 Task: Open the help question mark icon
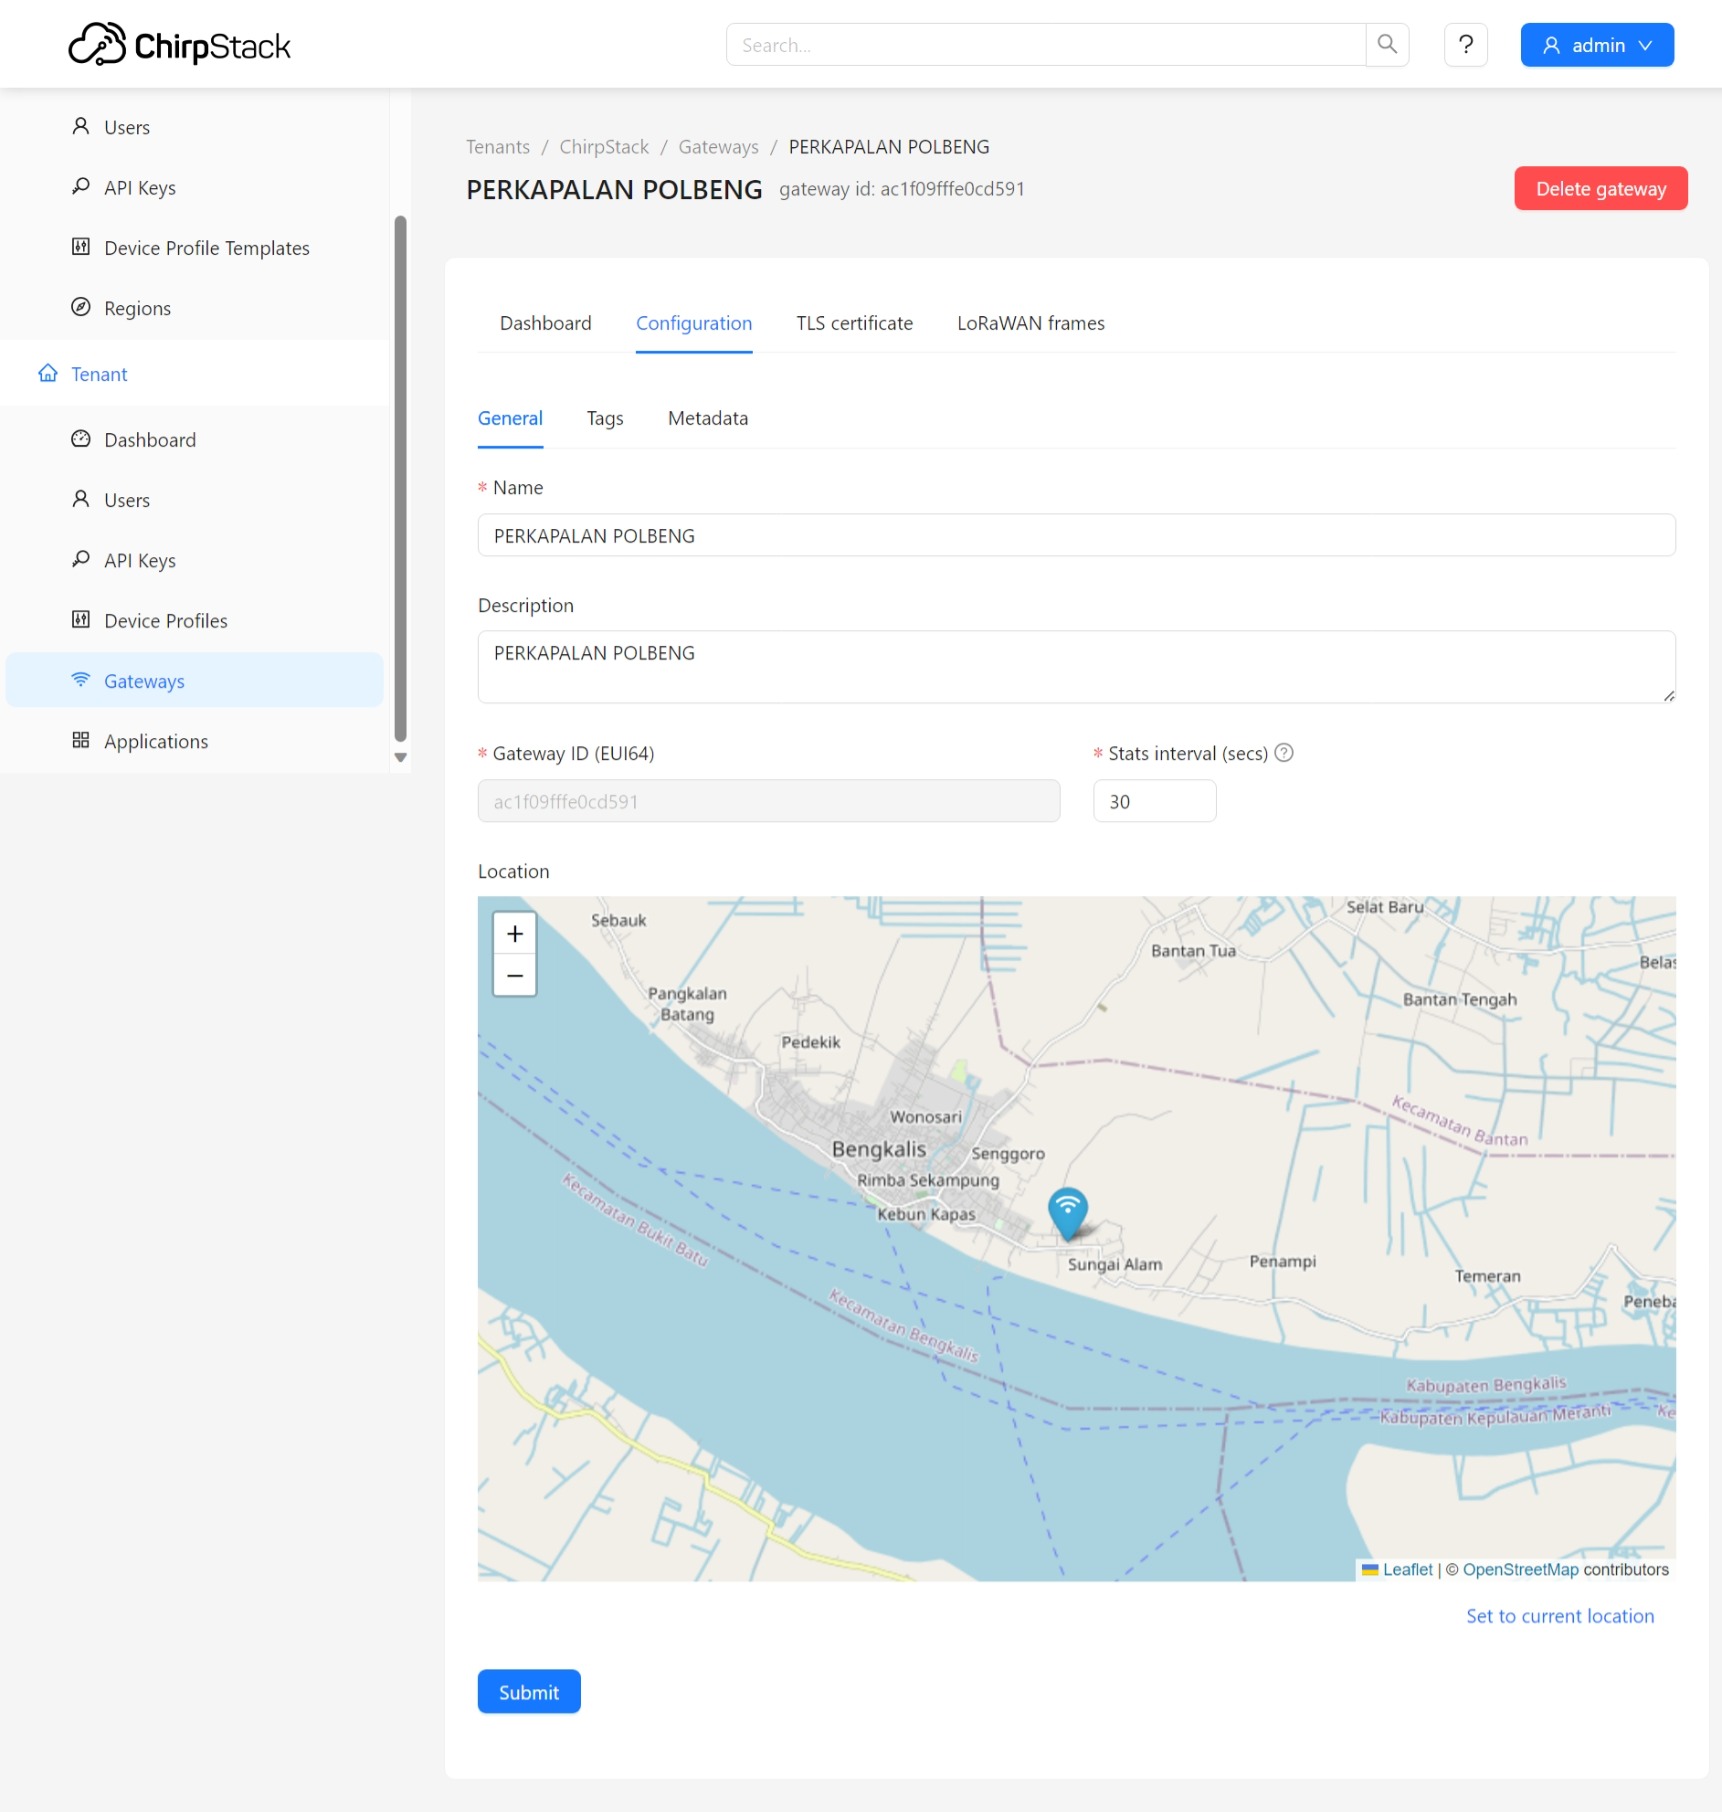(1465, 45)
